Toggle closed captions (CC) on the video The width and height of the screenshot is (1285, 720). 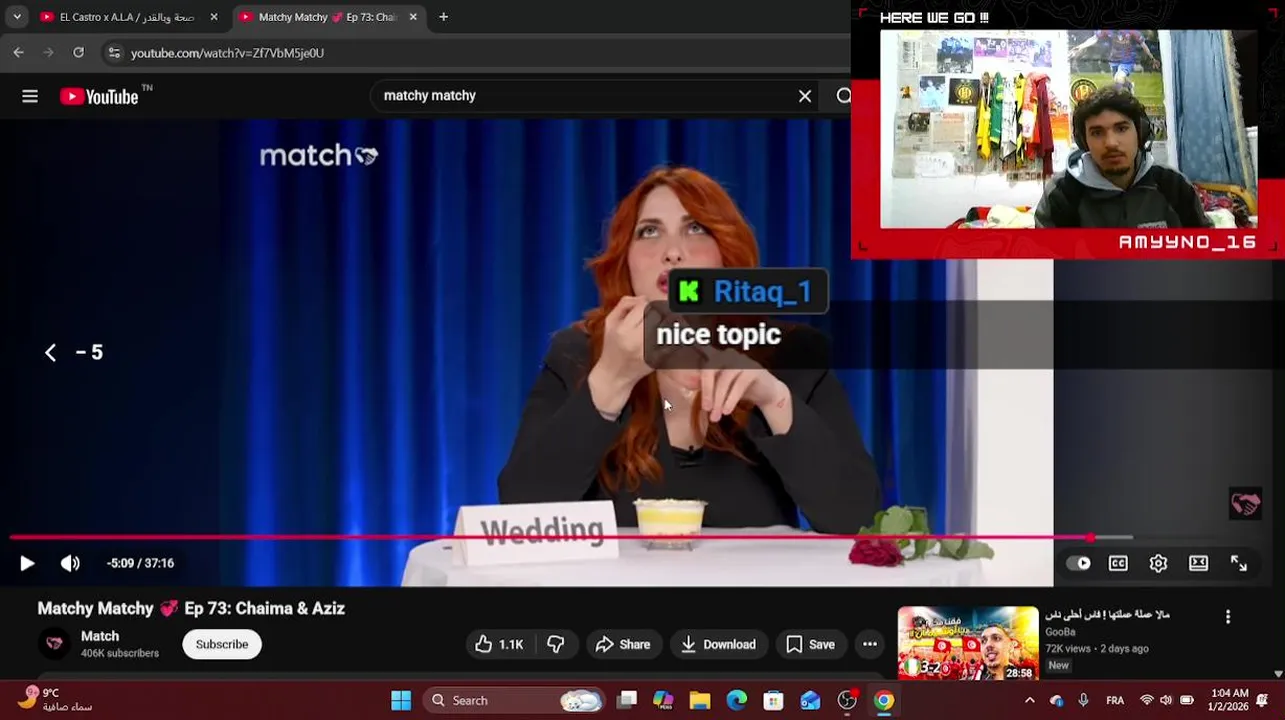tap(1118, 563)
